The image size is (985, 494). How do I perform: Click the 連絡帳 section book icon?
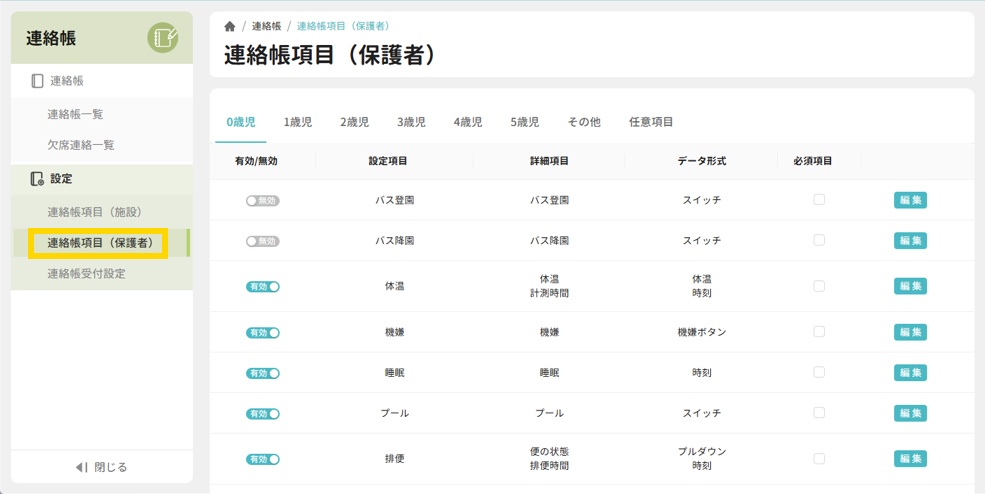37,81
